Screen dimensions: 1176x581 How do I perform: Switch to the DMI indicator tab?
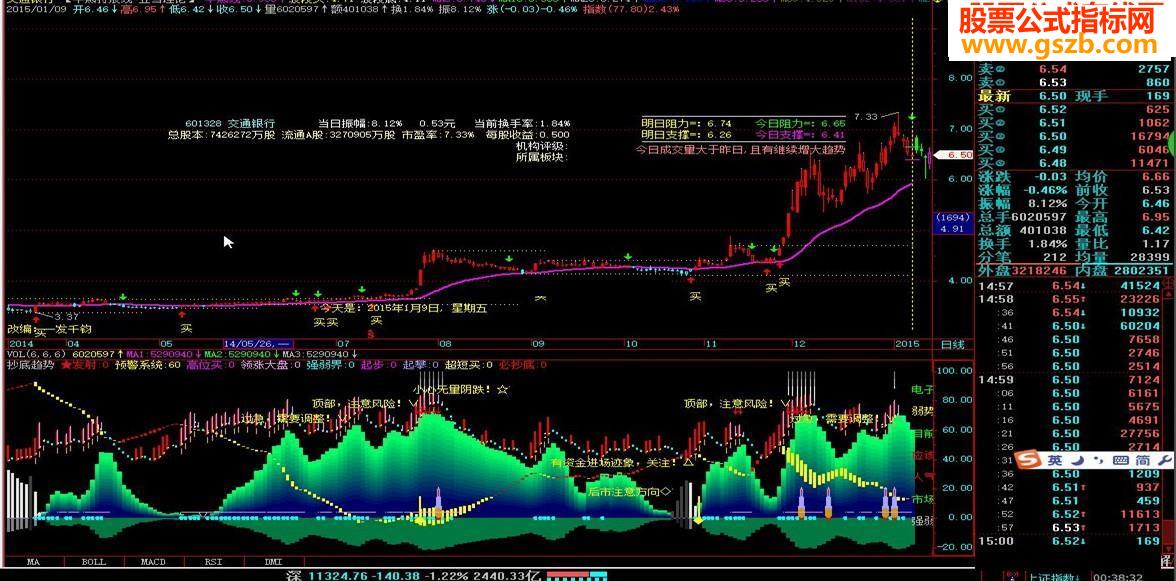click(273, 561)
